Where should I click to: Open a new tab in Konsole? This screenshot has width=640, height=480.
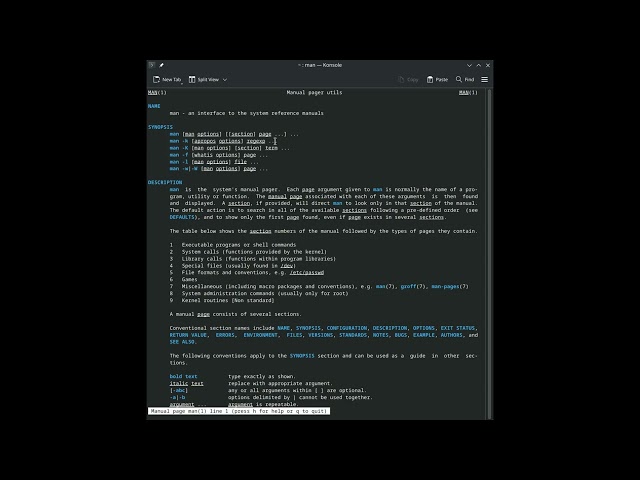point(167,80)
